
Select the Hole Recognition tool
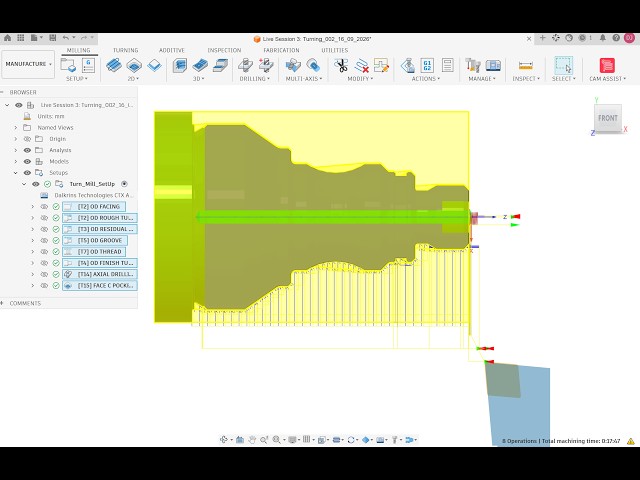266,65
